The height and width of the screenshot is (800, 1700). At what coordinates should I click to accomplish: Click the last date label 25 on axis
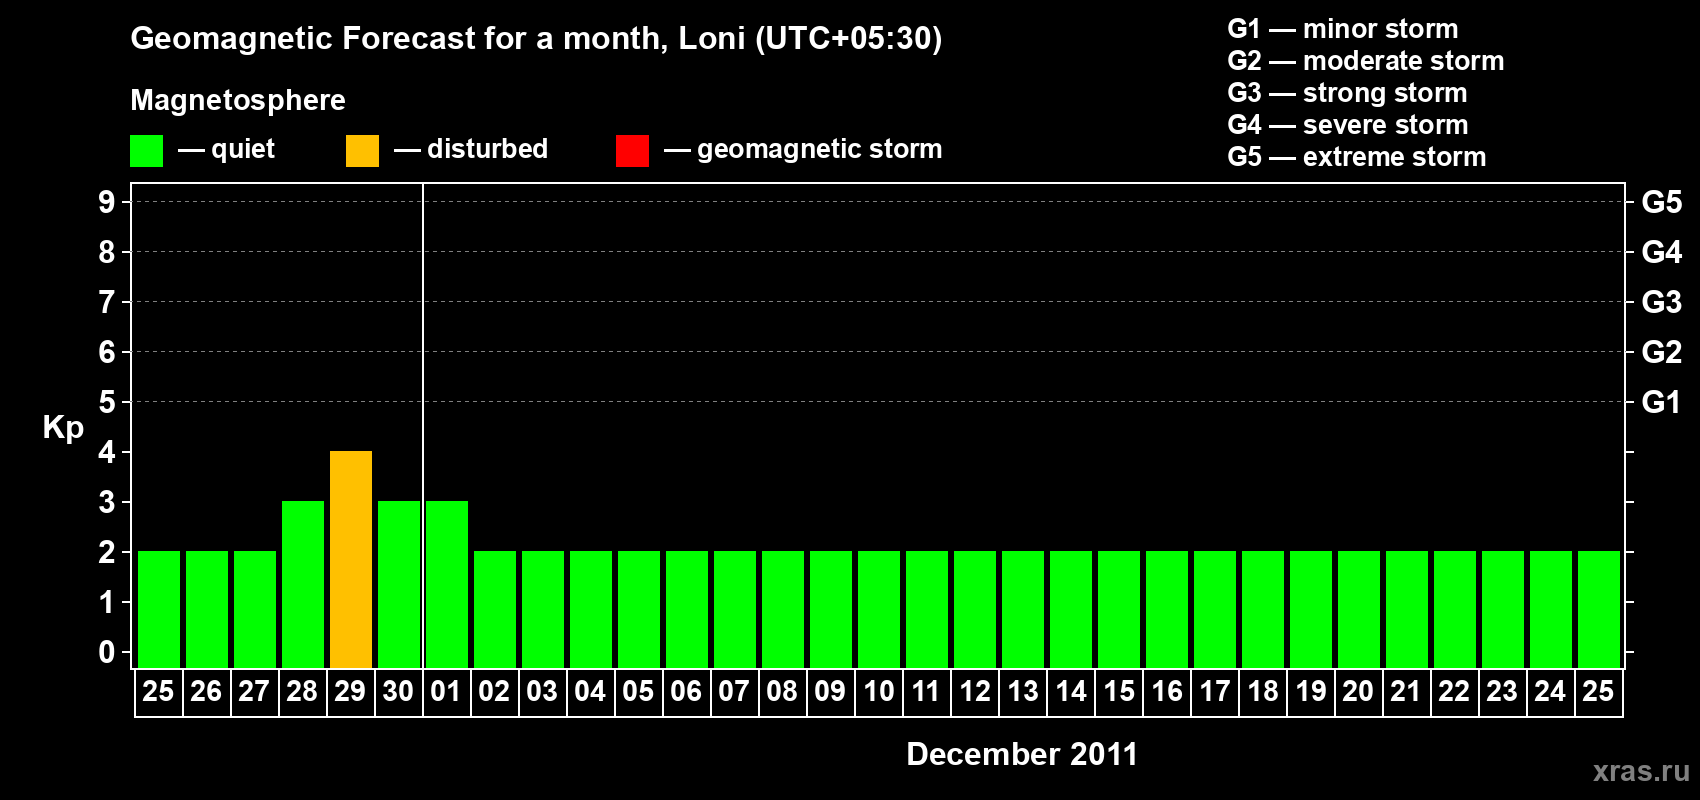(x=1598, y=692)
